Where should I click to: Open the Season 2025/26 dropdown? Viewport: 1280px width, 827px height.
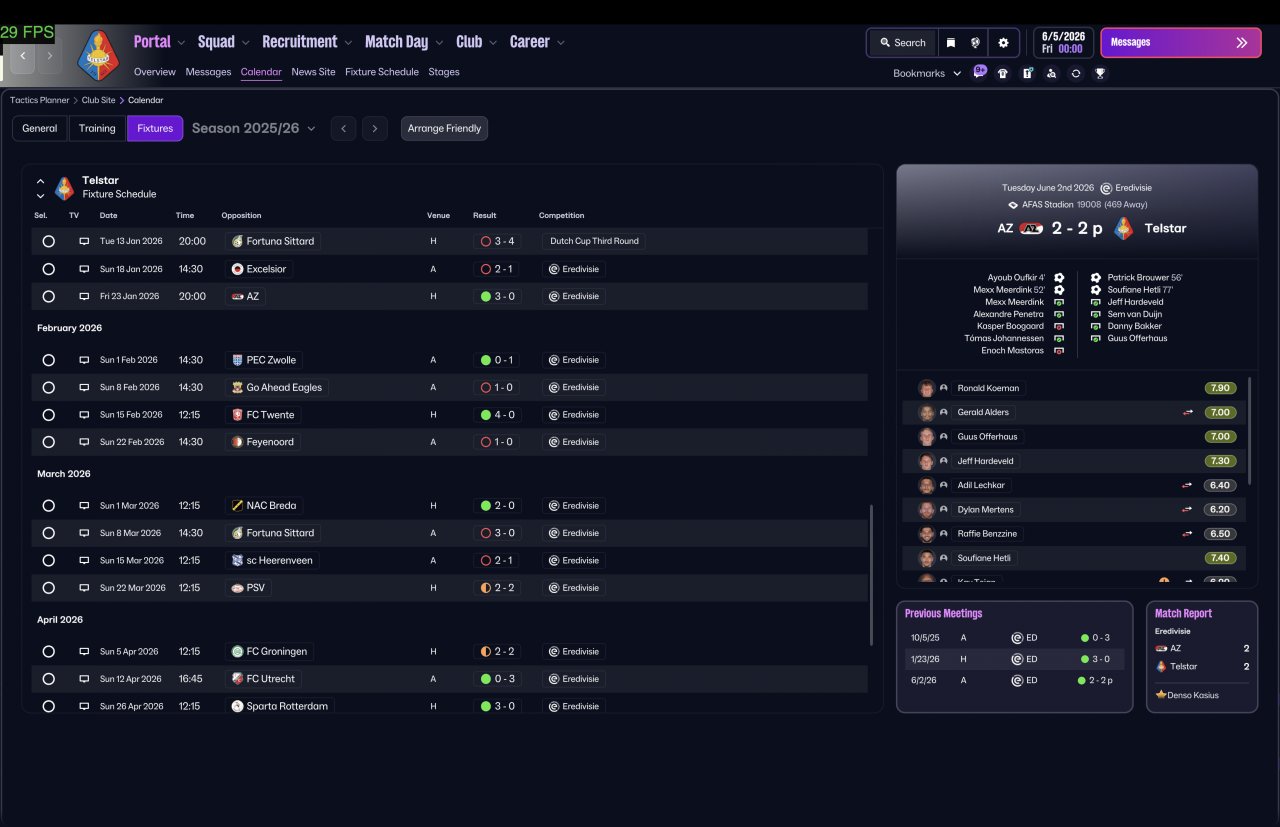coord(254,128)
